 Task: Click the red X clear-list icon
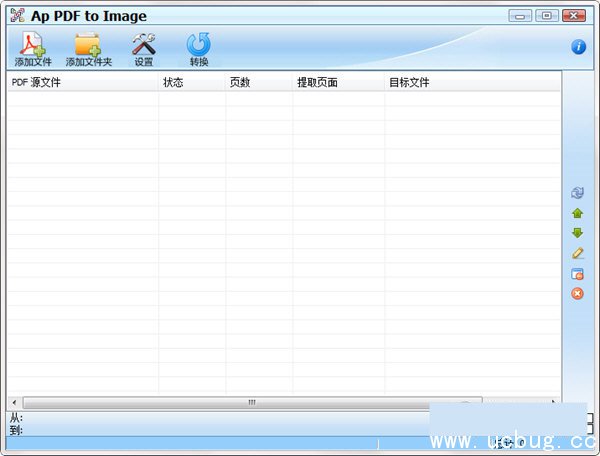[577, 293]
